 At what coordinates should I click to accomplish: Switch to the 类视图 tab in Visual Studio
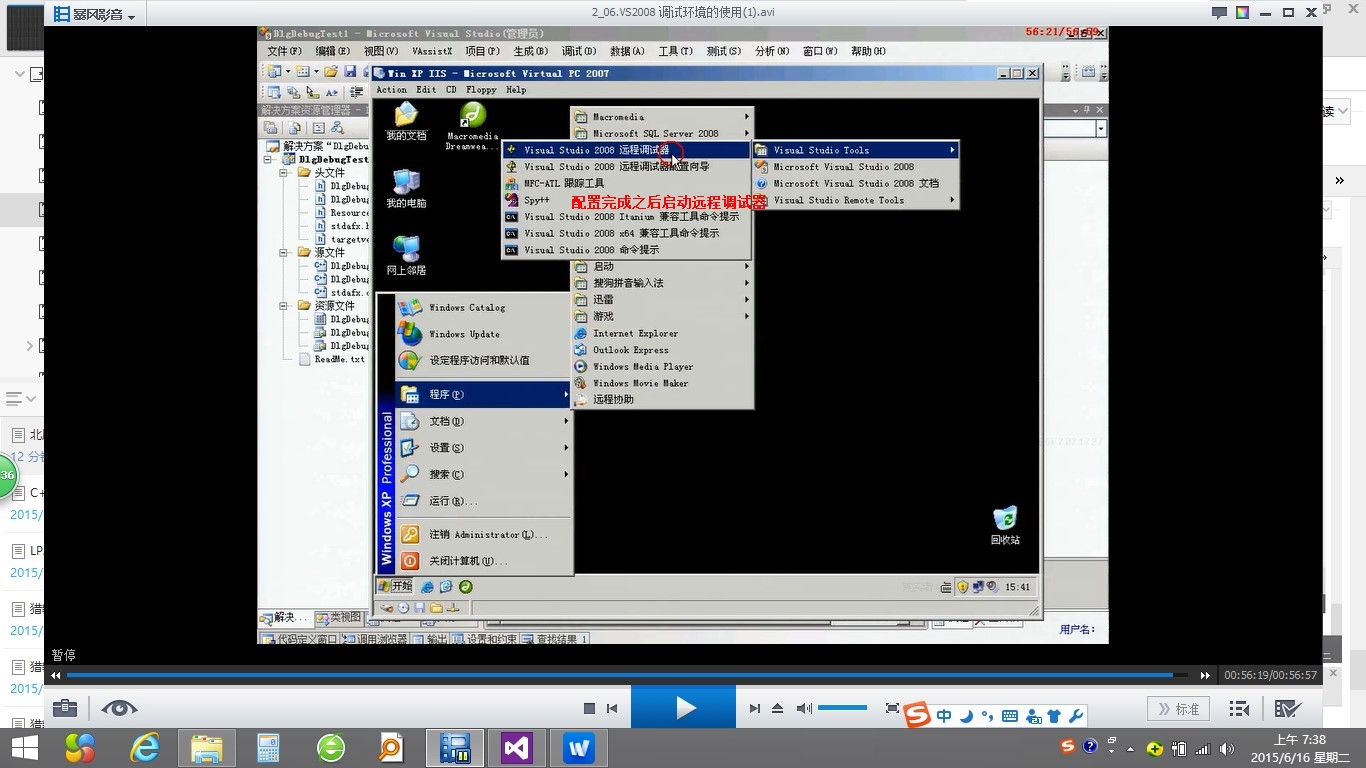coord(338,618)
